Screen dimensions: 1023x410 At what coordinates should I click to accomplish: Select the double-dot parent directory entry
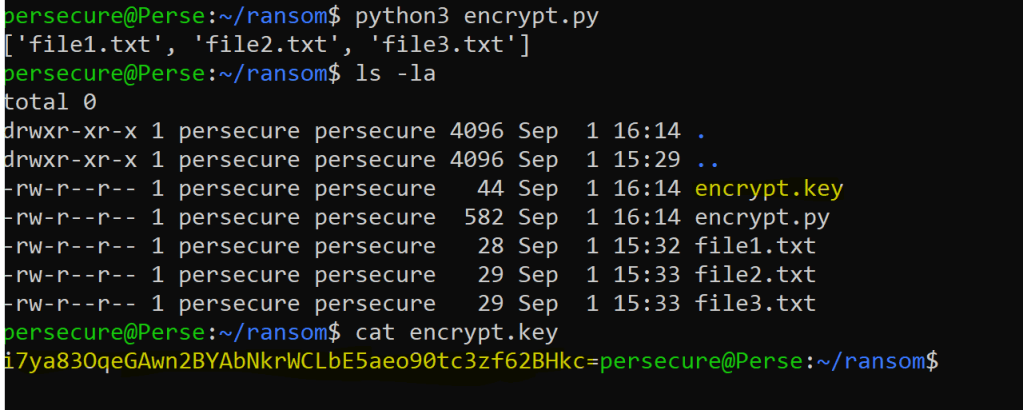pos(706,160)
